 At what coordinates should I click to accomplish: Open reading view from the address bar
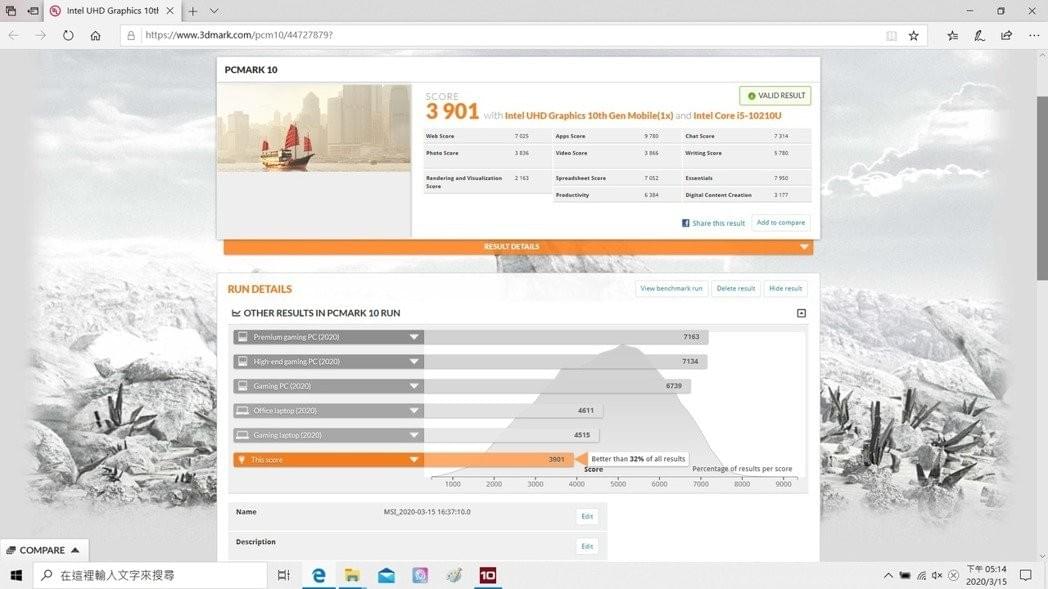click(x=891, y=35)
